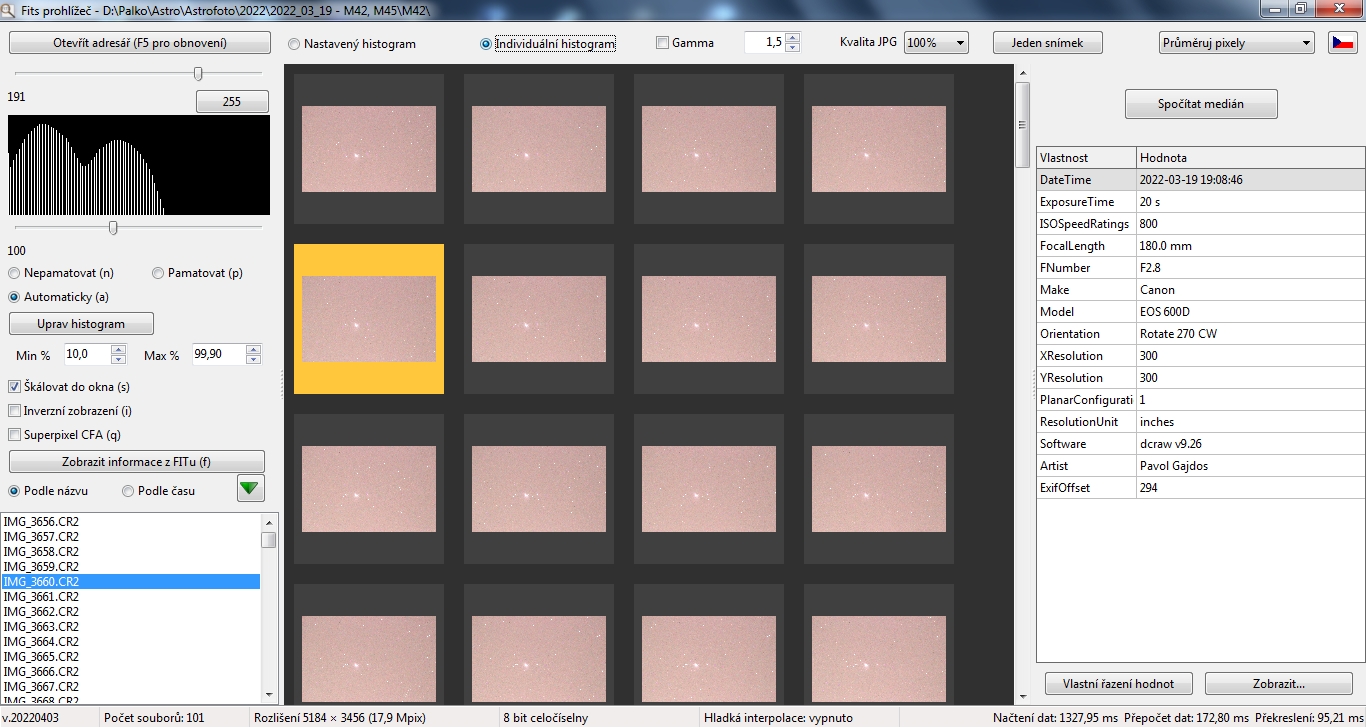Select the first thumbnail in top row
The image size is (1366, 728).
[x=369, y=135]
